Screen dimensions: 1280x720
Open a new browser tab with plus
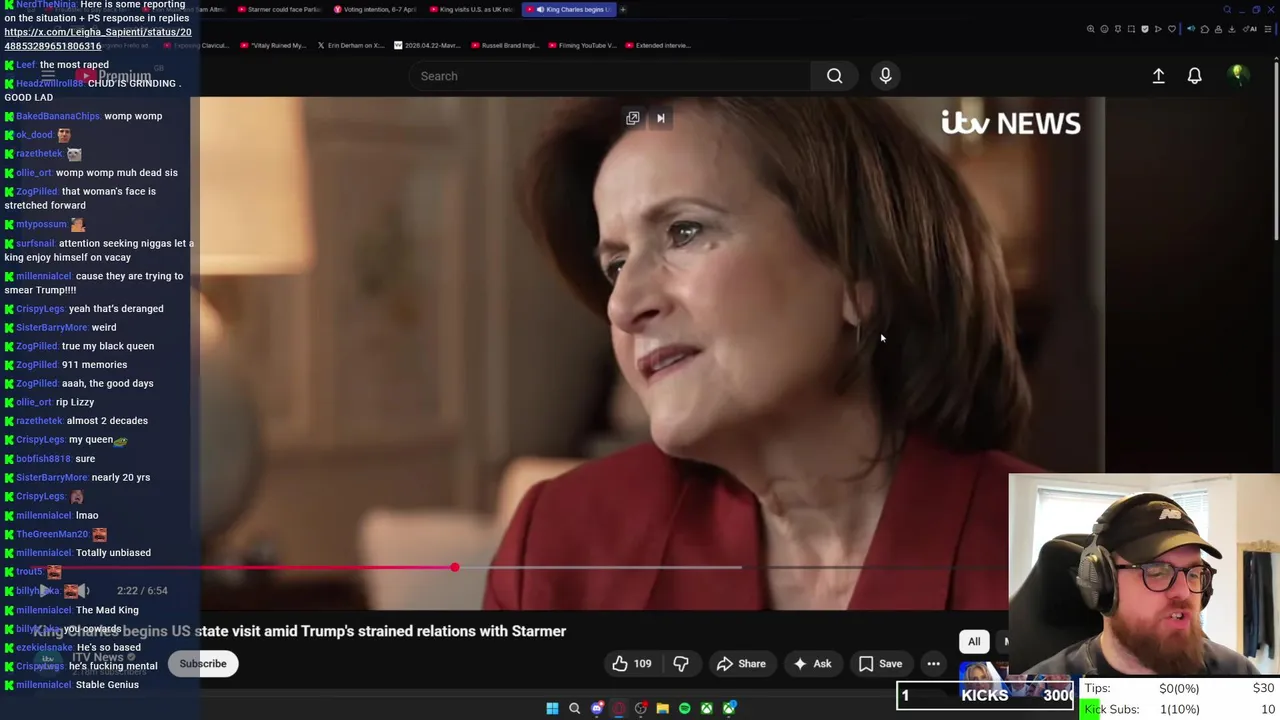pyautogui.click(x=622, y=9)
